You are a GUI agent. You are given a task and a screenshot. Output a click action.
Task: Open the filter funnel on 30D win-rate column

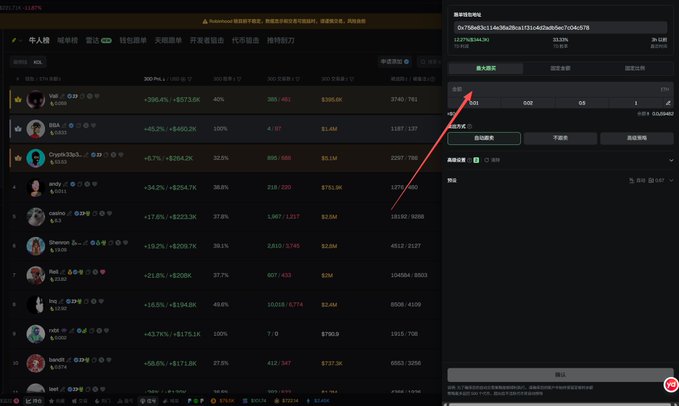(239, 79)
